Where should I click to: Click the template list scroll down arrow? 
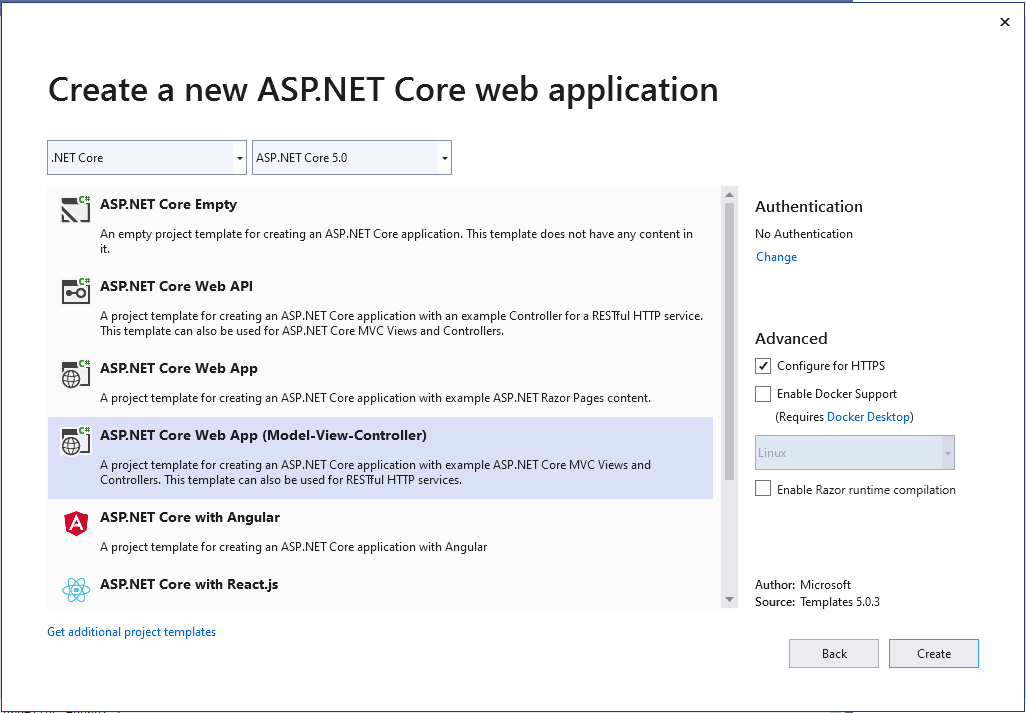(730, 599)
